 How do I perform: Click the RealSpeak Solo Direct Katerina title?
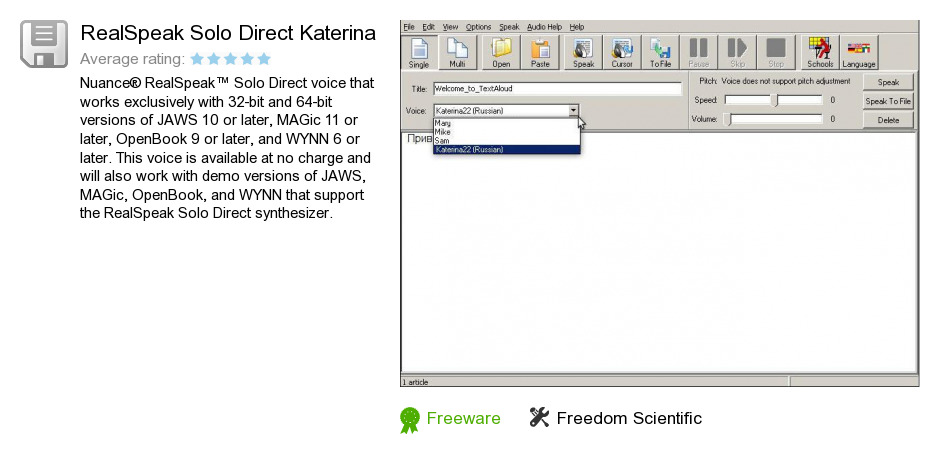(228, 33)
